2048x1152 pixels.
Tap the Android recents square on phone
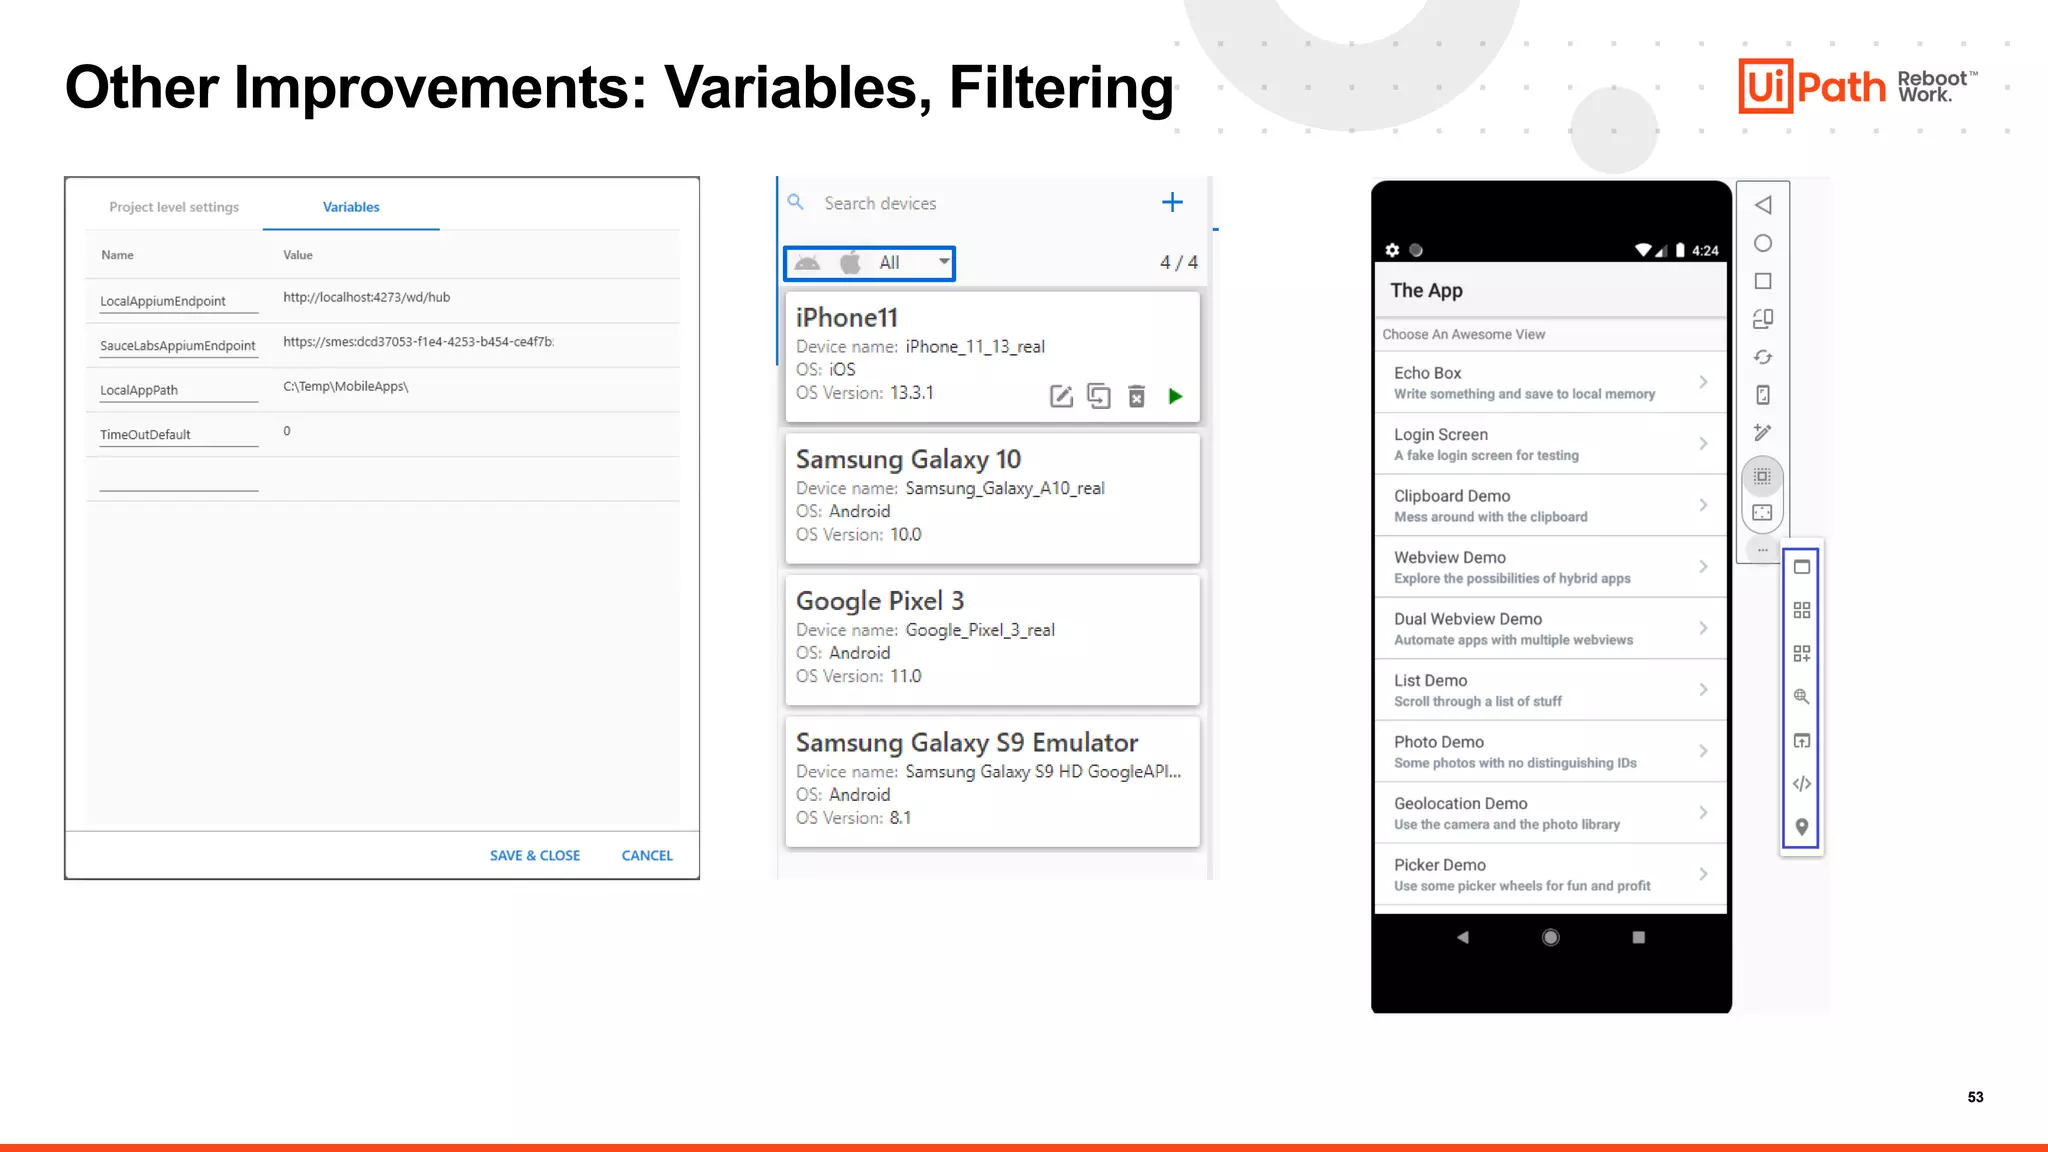coord(1638,937)
